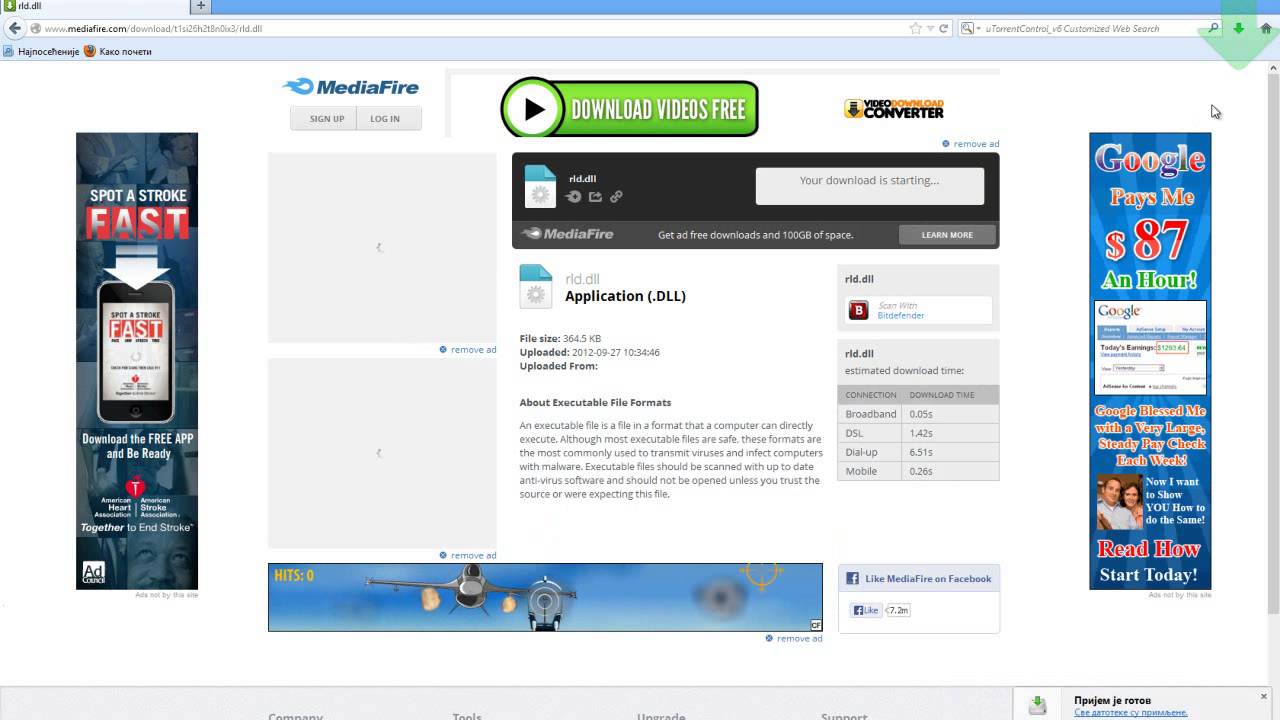Click remove ad link under the jet game banner

coord(793,638)
